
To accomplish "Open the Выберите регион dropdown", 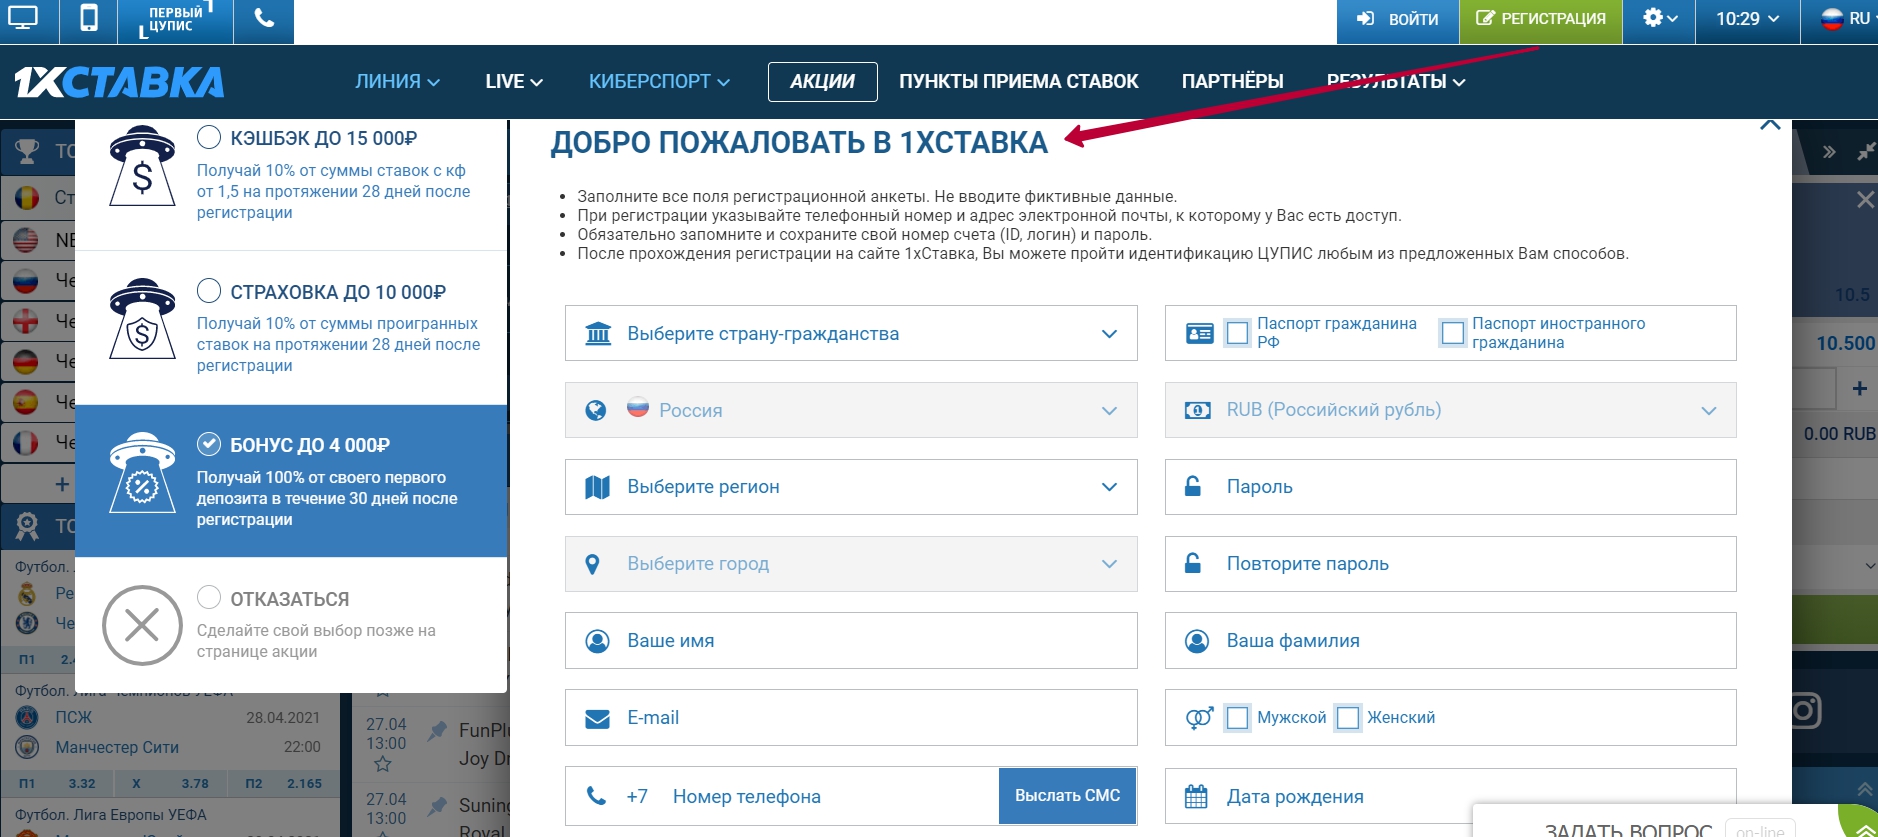I will pyautogui.click(x=851, y=487).
